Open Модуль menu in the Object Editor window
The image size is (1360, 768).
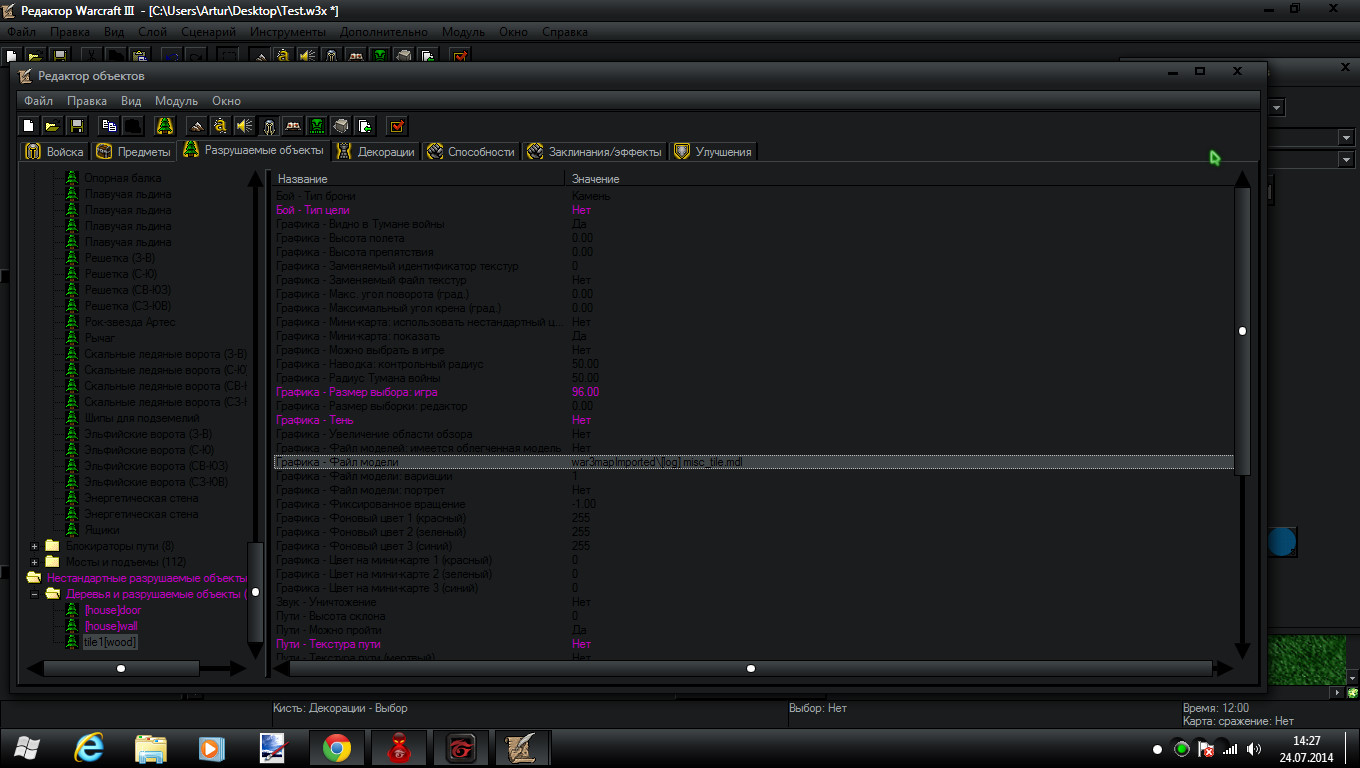coord(176,101)
